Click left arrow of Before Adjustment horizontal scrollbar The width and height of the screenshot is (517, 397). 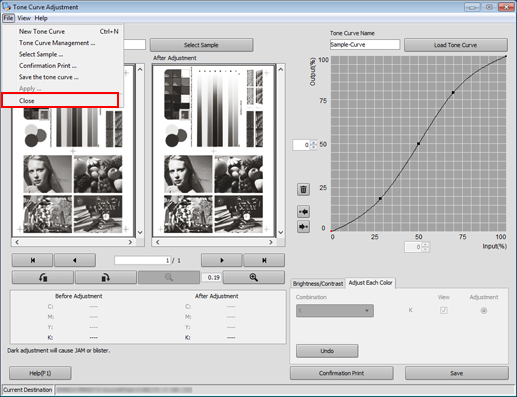17,242
